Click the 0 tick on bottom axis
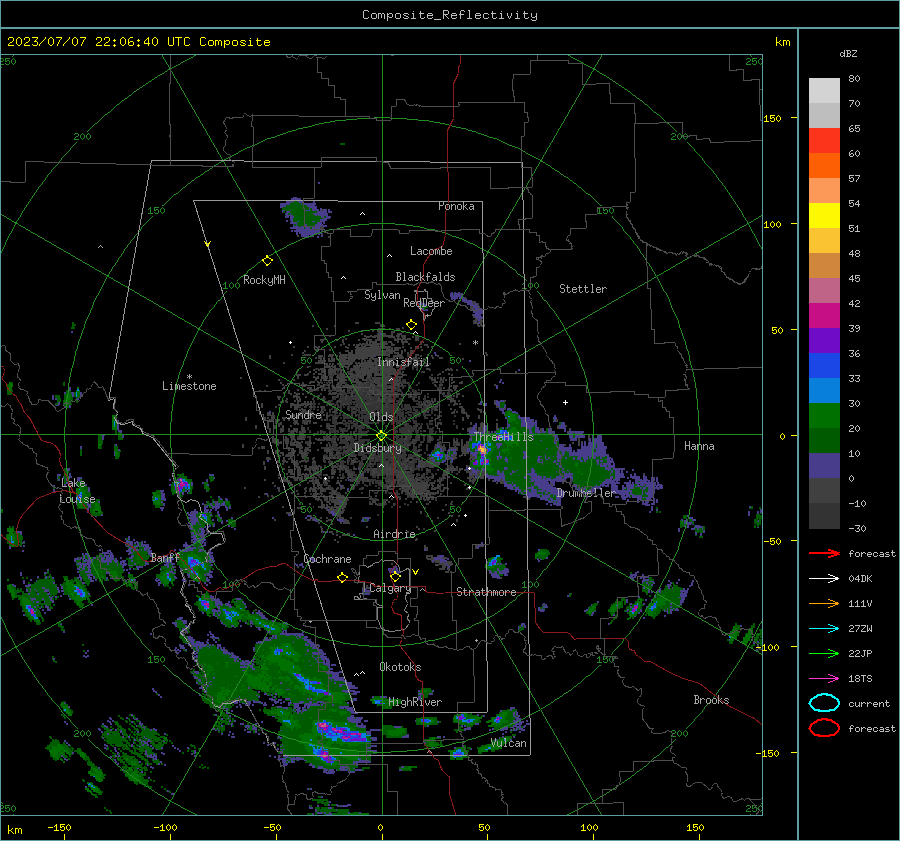The width and height of the screenshot is (900, 841). tap(381, 827)
